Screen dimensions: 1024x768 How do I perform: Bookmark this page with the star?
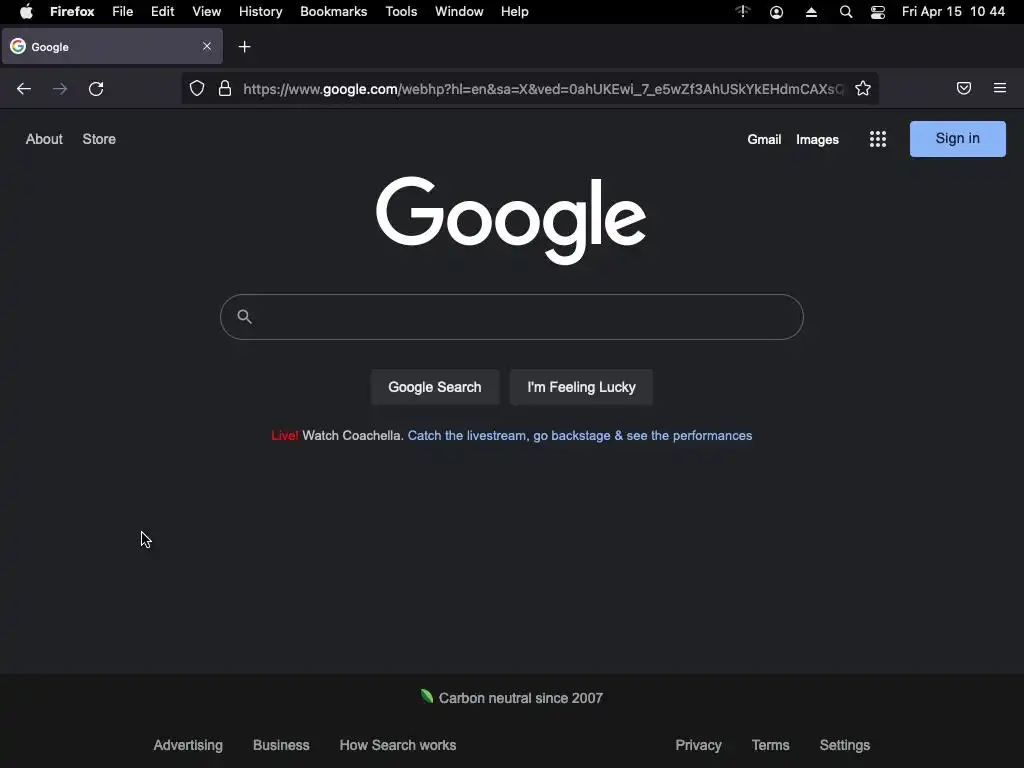[863, 88]
